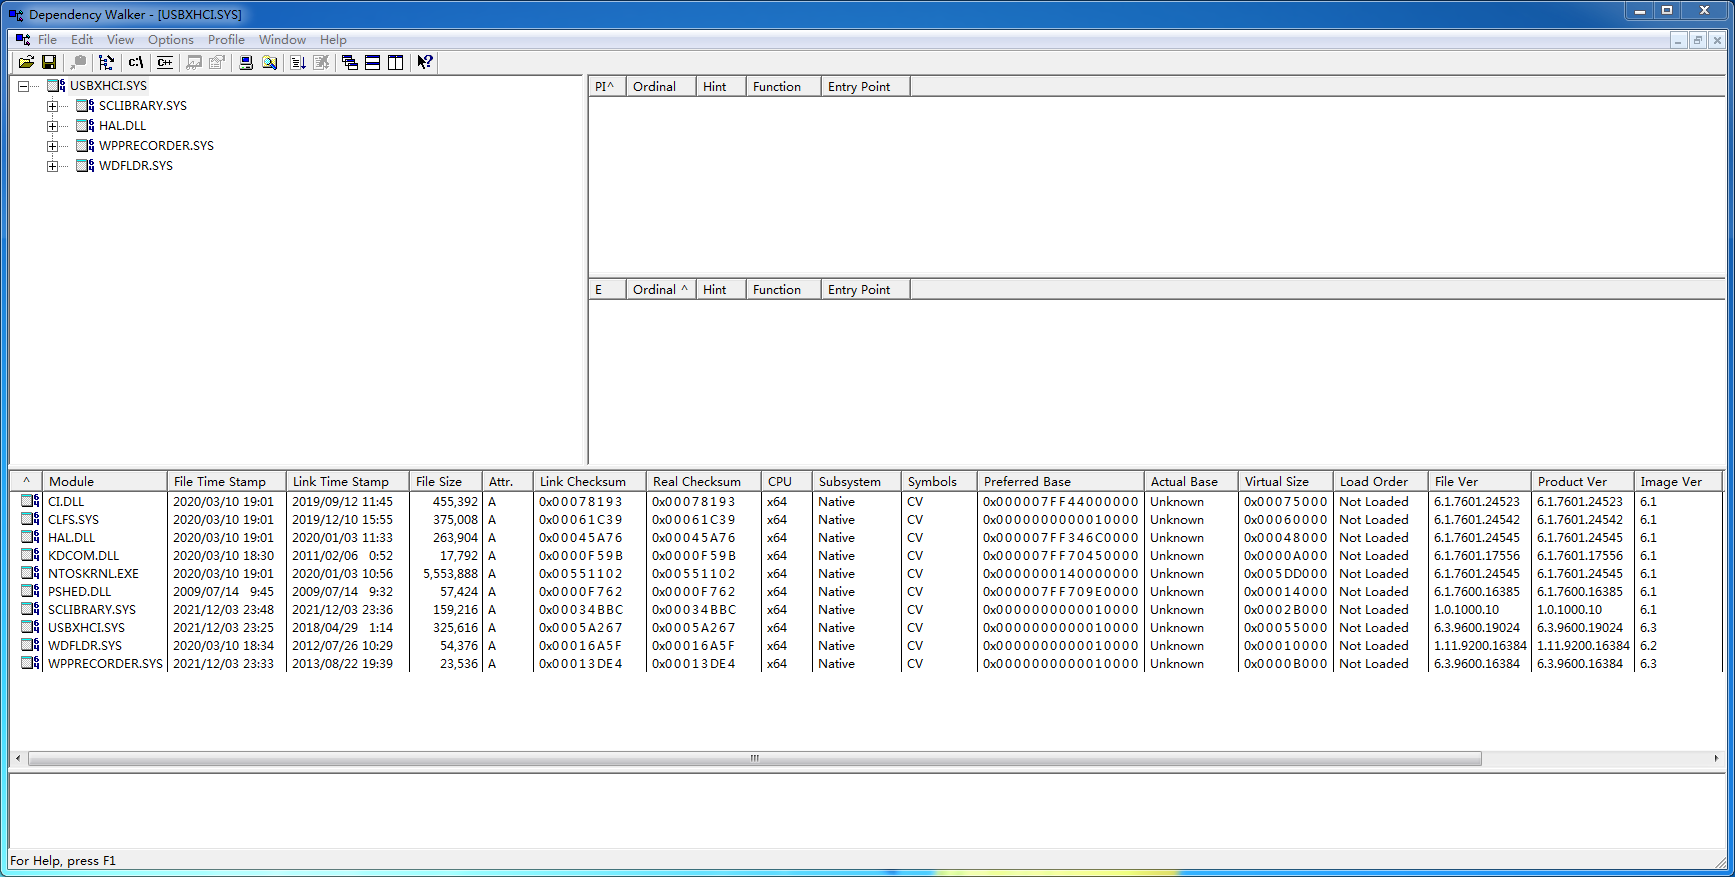Toggle Full Paths (c:\) display button
The height and width of the screenshot is (877, 1735).
pyautogui.click(x=136, y=62)
